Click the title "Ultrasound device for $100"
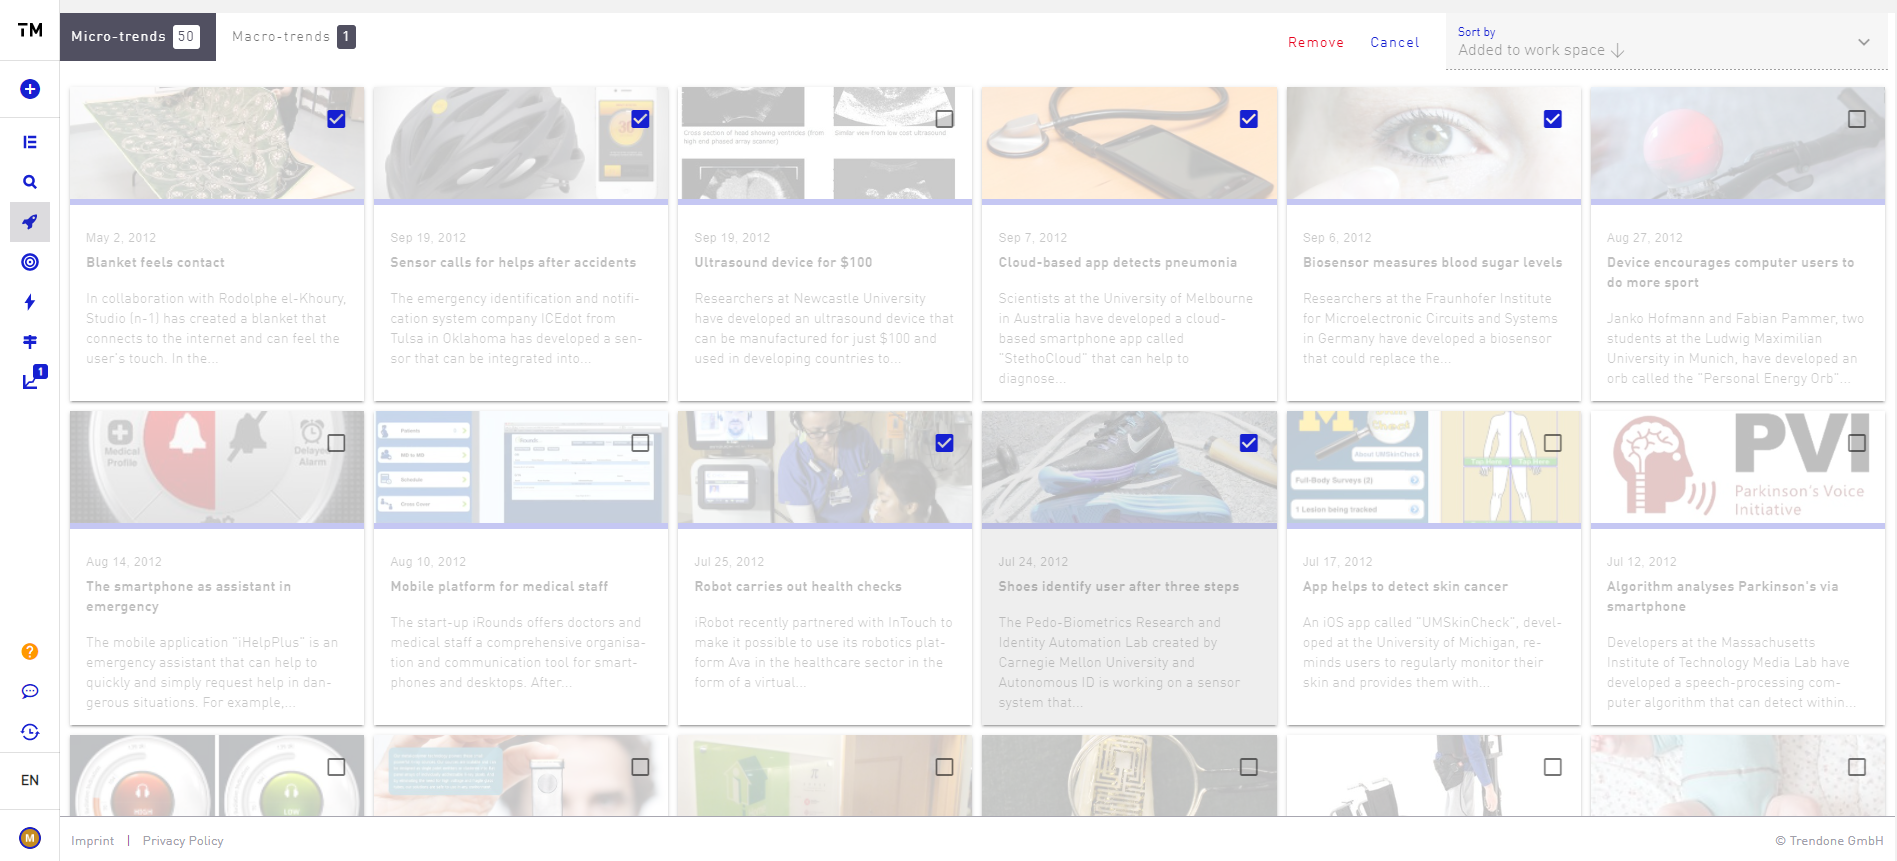The height and width of the screenshot is (861, 1897). click(783, 263)
